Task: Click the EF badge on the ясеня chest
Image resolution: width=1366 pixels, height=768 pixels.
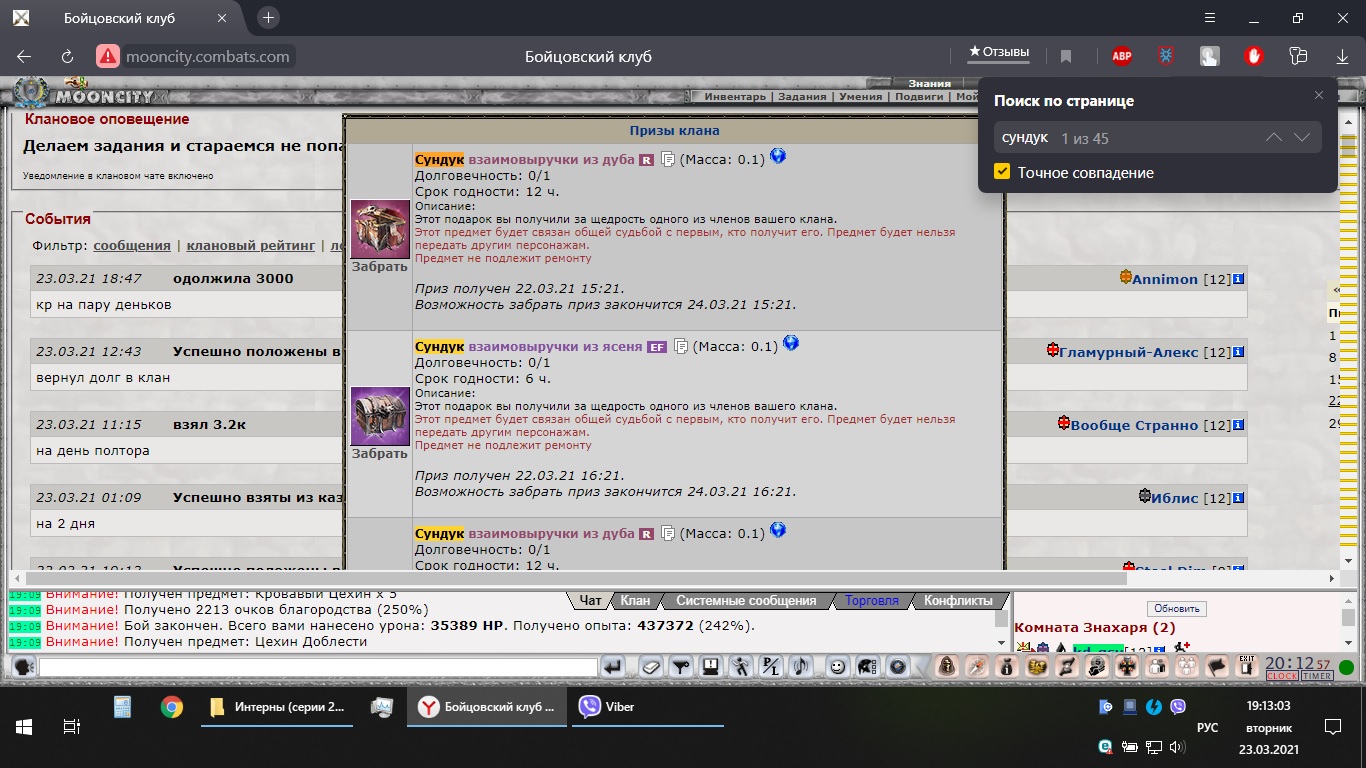Action: 657,347
